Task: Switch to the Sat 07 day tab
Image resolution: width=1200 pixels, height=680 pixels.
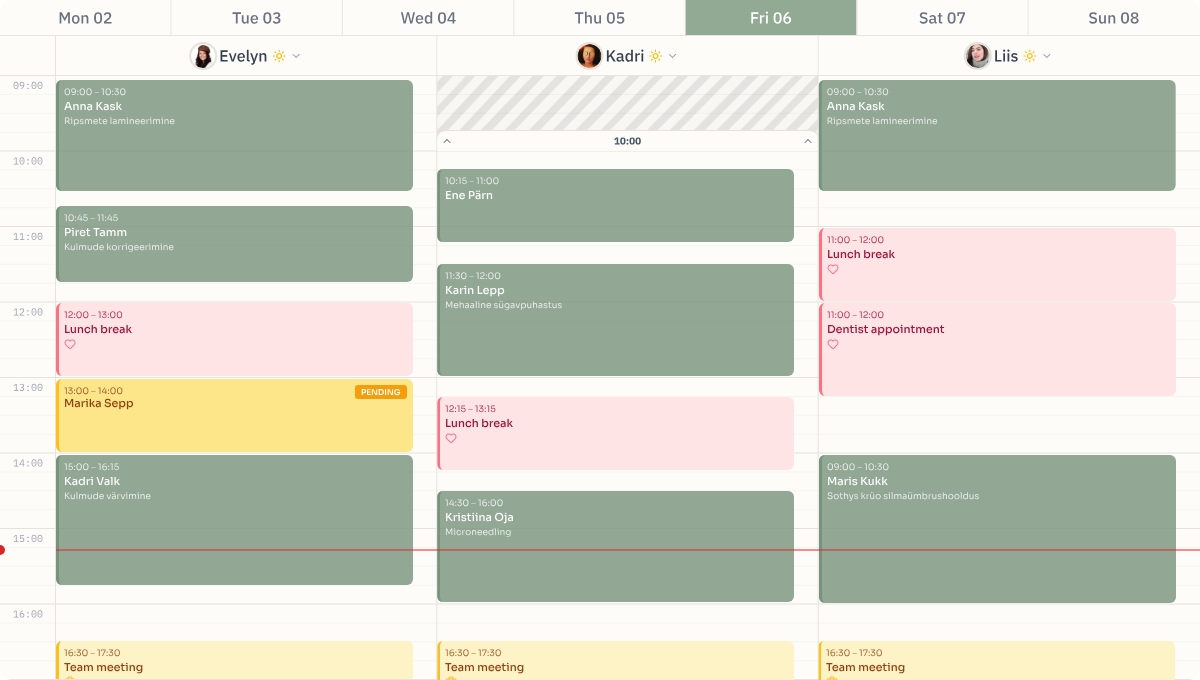Action: click(x=942, y=18)
